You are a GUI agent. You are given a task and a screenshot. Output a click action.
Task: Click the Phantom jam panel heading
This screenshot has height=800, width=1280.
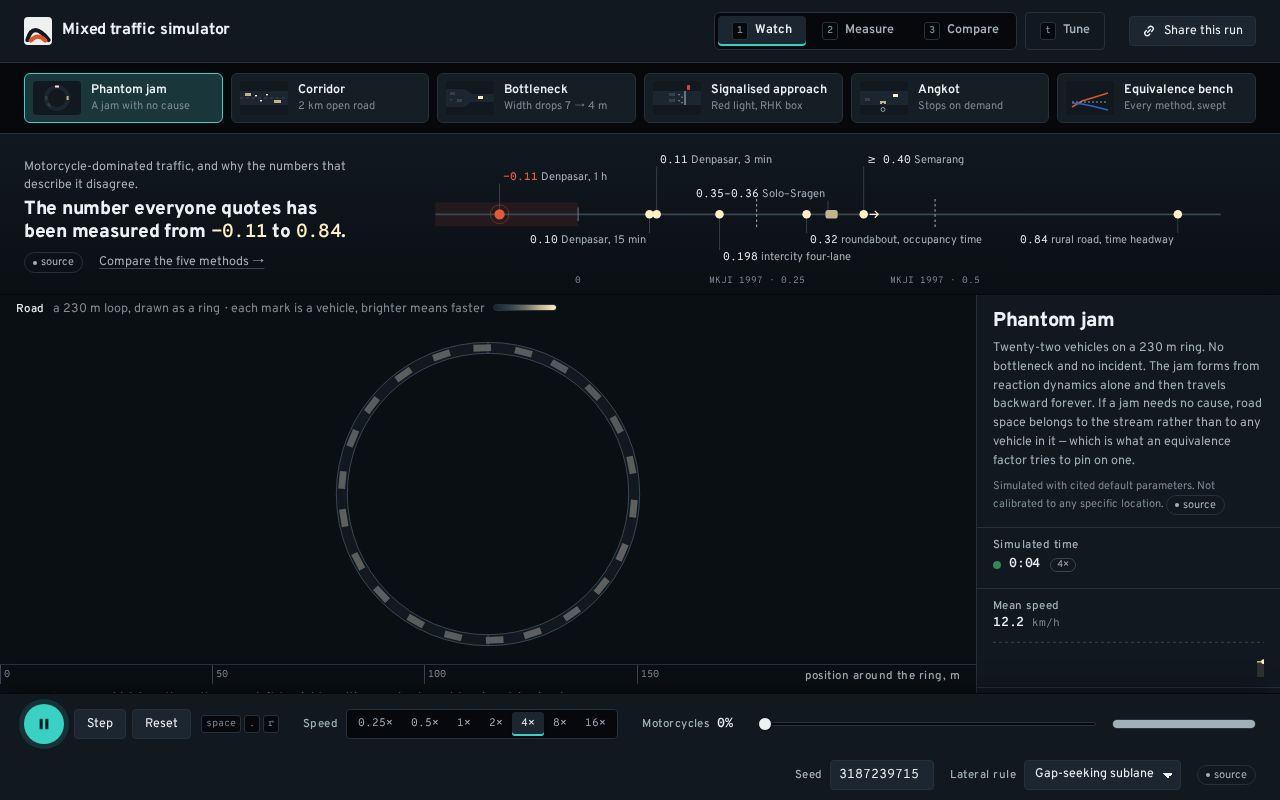click(x=1053, y=320)
